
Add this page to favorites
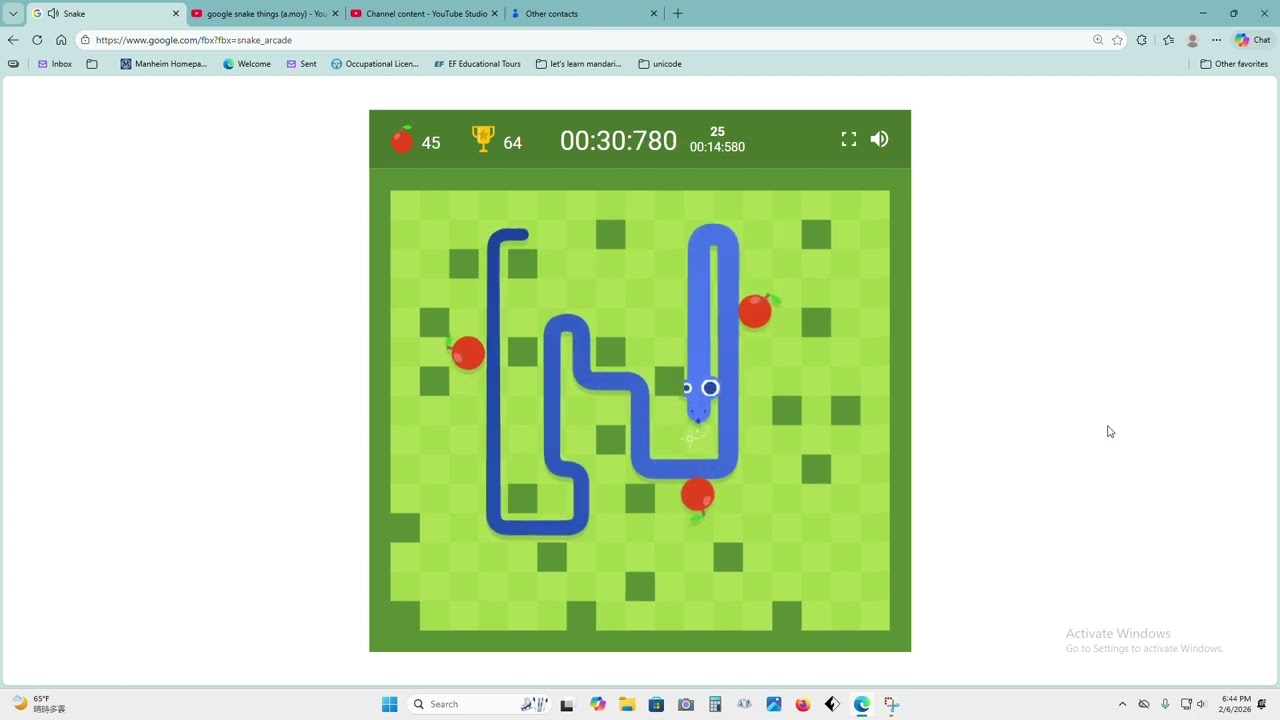1117,40
